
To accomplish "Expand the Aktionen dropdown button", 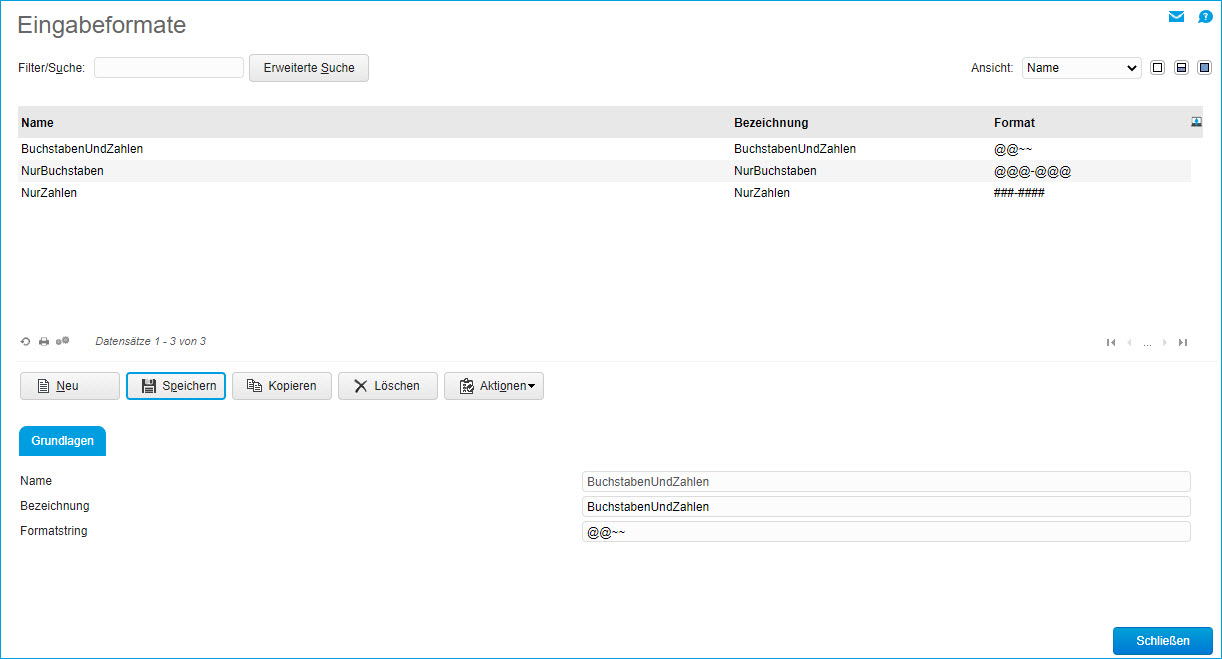I will pos(494,386).
